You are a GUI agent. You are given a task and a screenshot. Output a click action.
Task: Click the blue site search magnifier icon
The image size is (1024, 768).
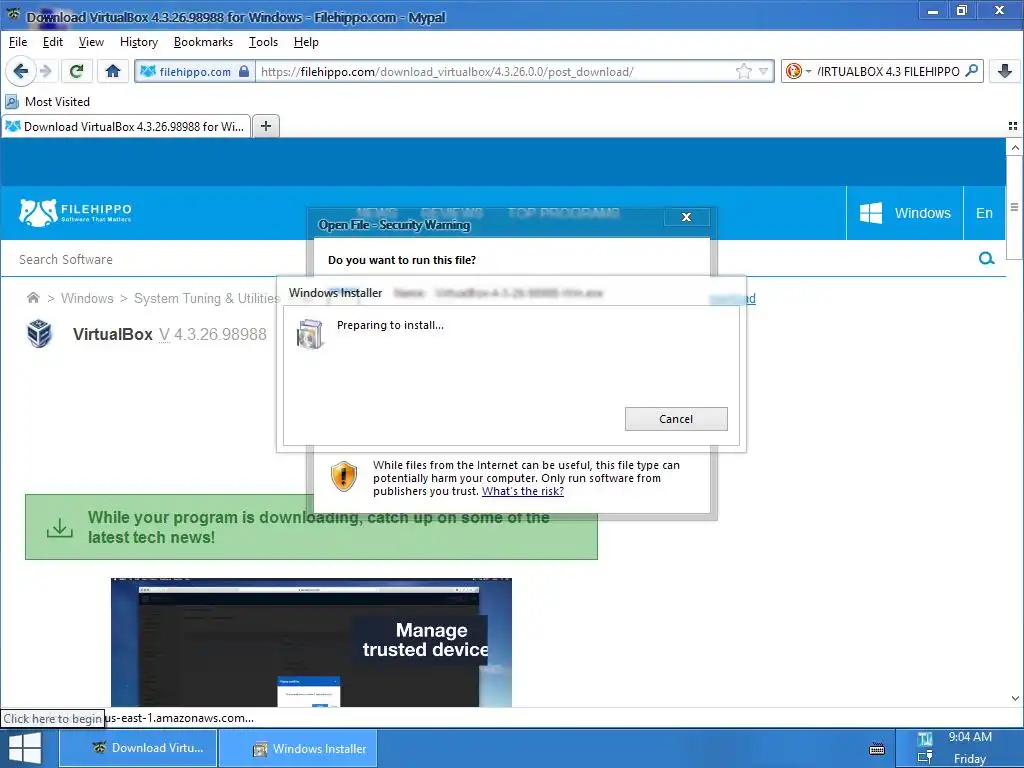point(987,259)
